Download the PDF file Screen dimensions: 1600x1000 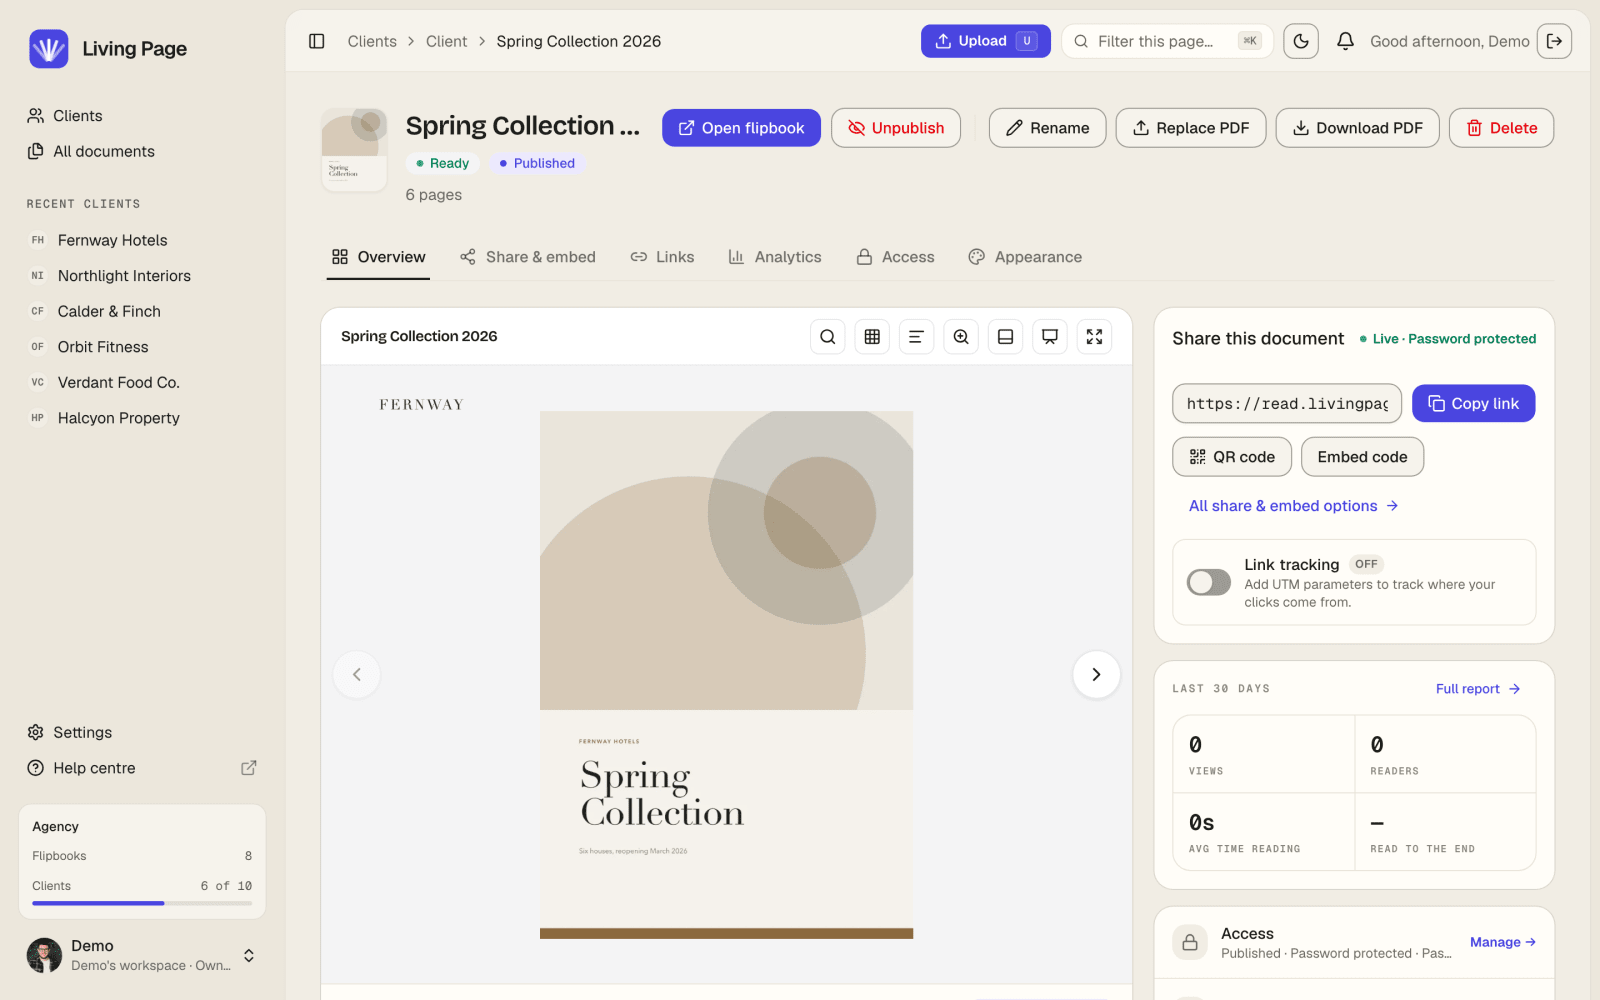1357,128
